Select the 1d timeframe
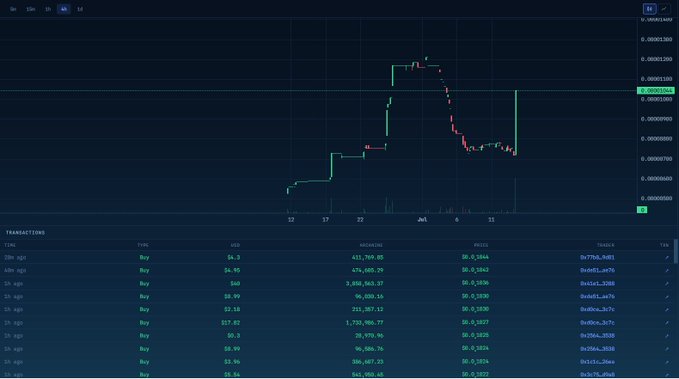 point(80,9)
